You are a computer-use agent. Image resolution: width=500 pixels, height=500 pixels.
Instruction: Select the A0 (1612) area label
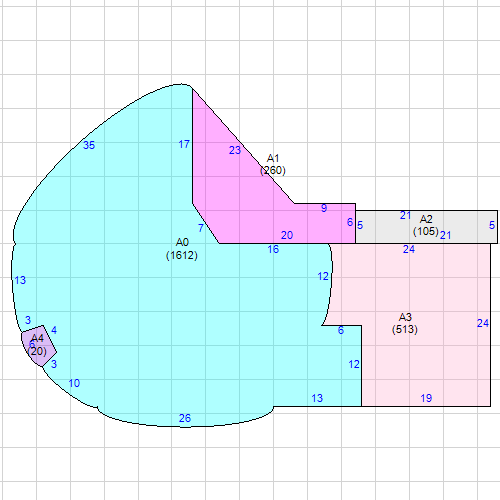[182, 249]
